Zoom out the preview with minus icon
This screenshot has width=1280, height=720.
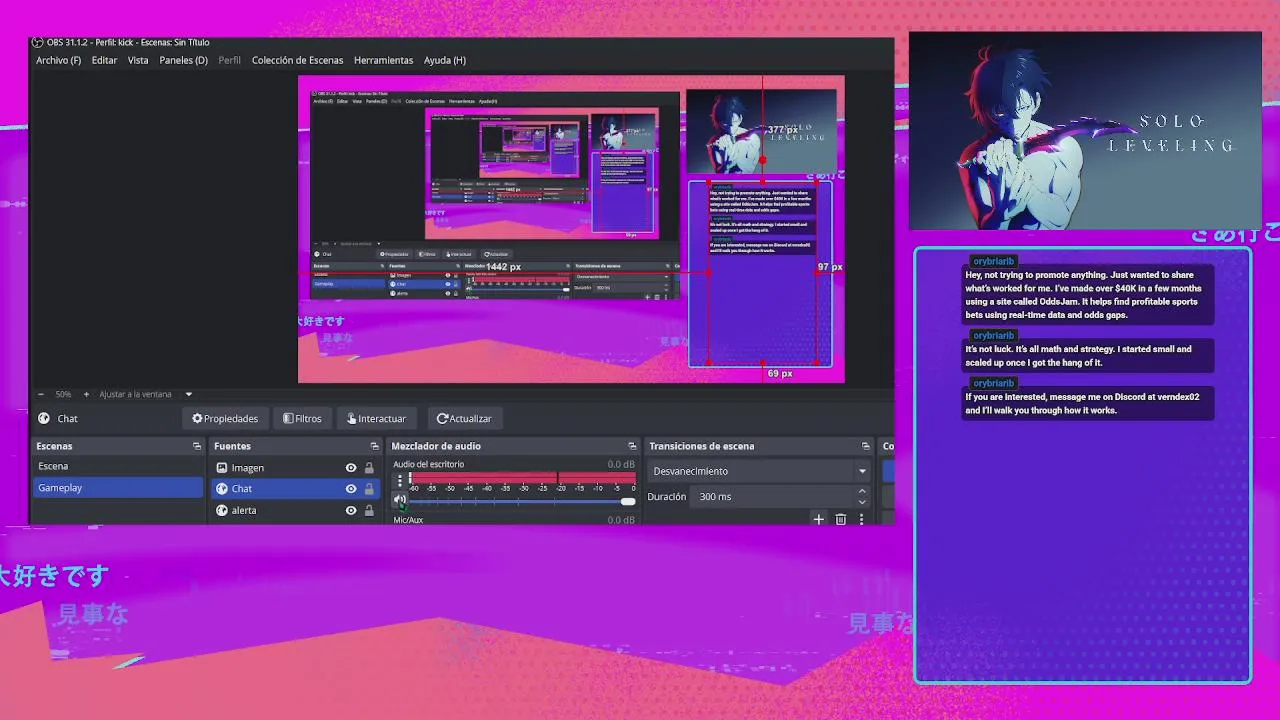[40, 394]
